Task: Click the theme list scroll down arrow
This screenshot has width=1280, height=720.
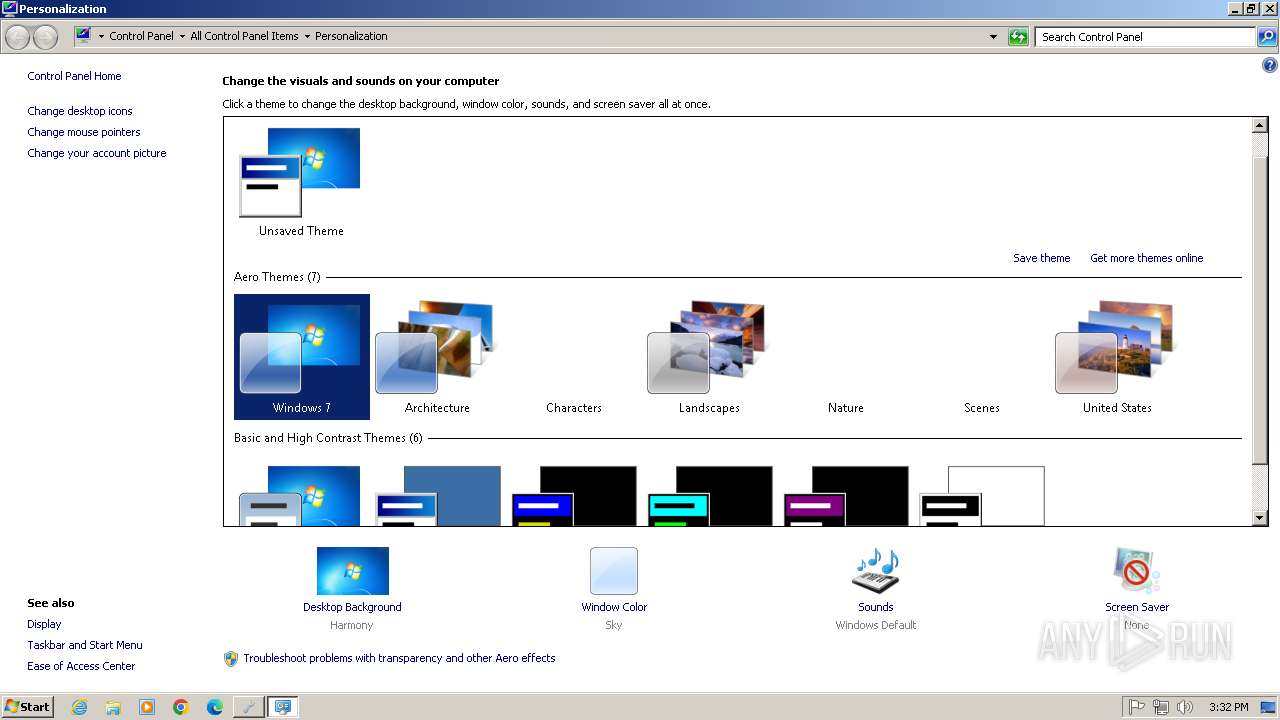Action: [x=1260, y=518]
